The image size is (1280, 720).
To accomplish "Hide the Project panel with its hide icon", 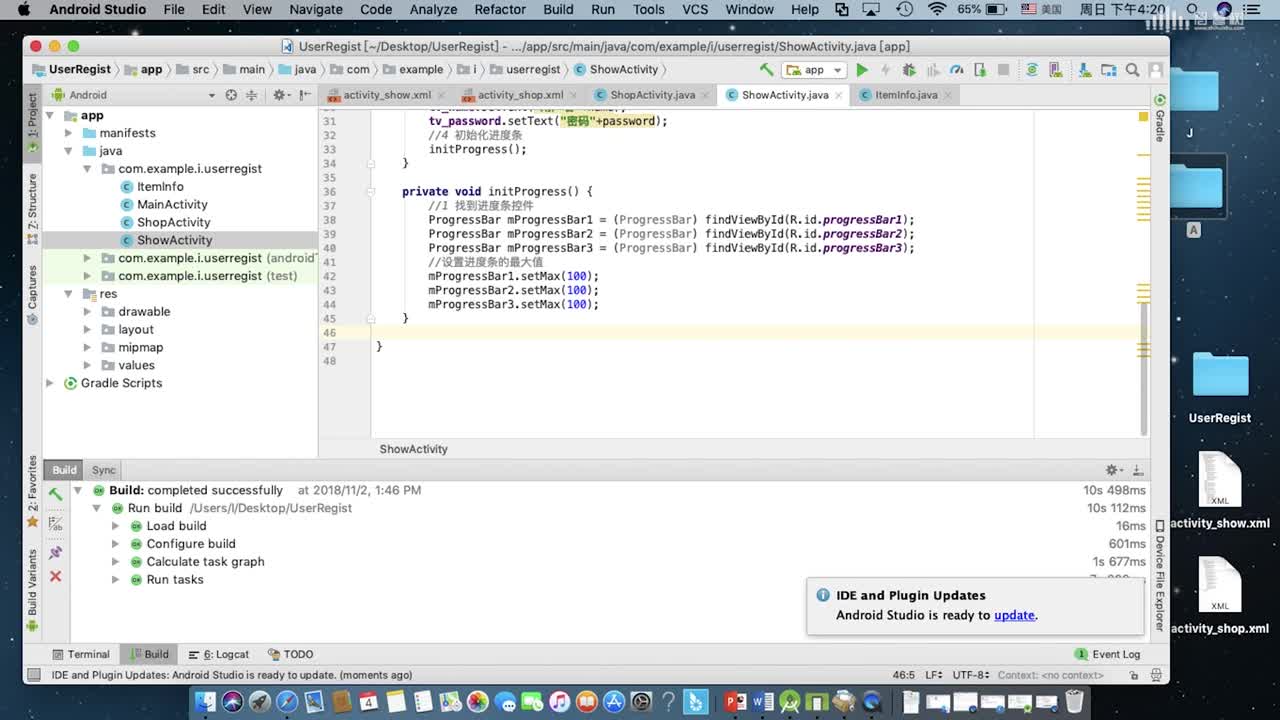I will (x=303, y=95).
